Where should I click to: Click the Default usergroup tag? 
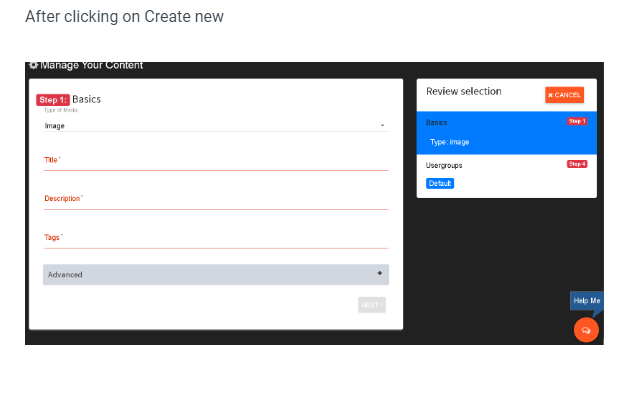(440, 183)
